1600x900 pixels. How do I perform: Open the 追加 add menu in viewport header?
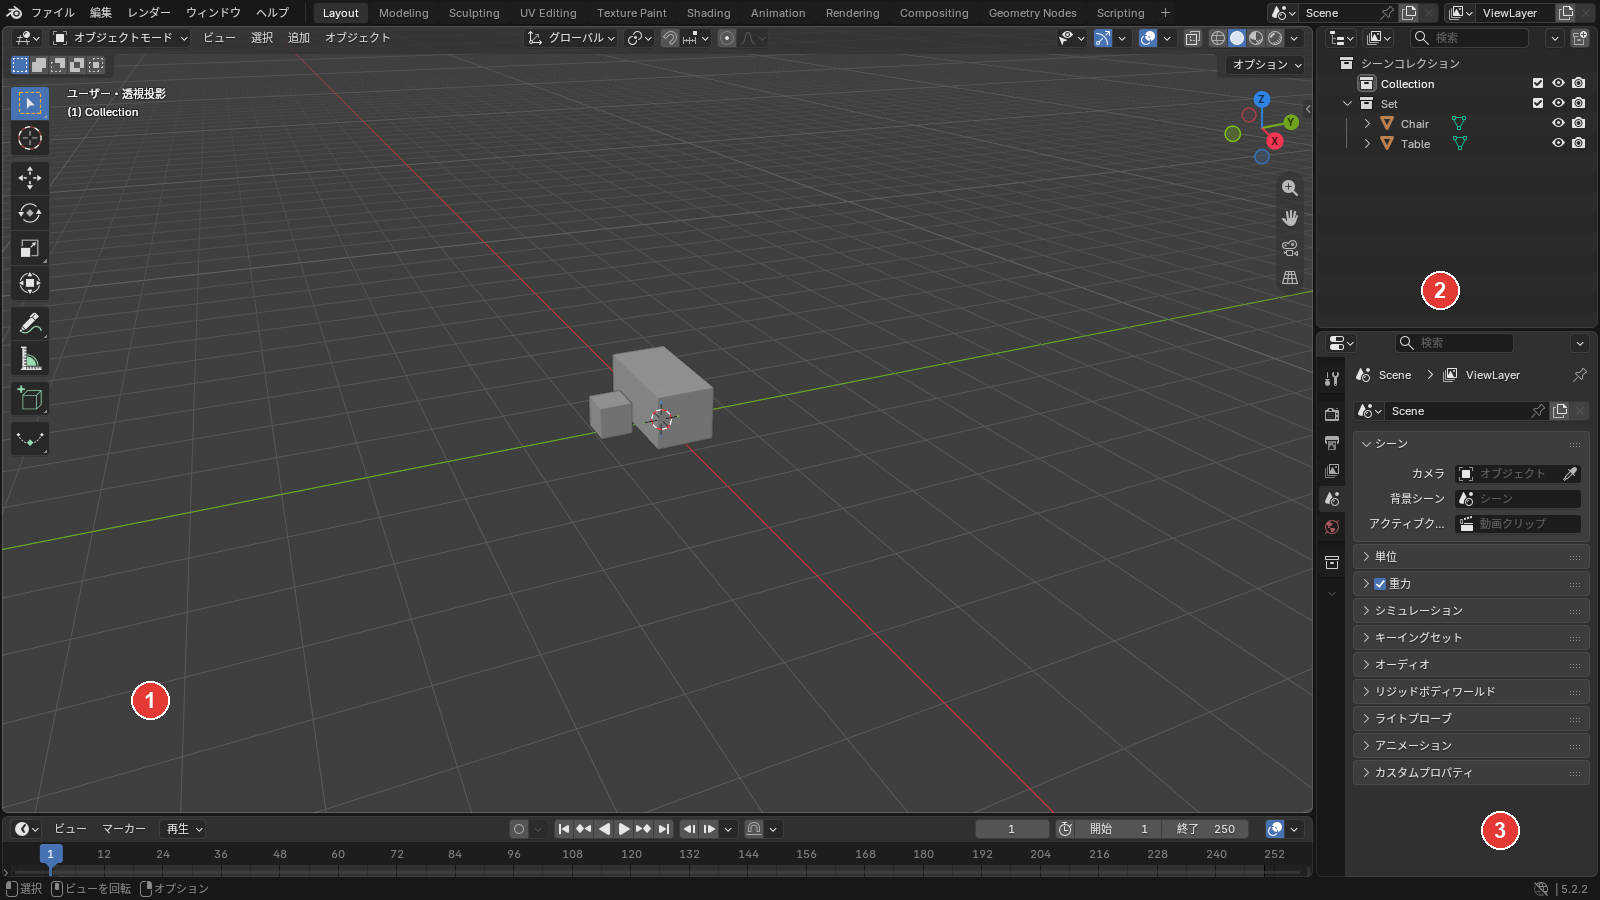tap(299, 38)
